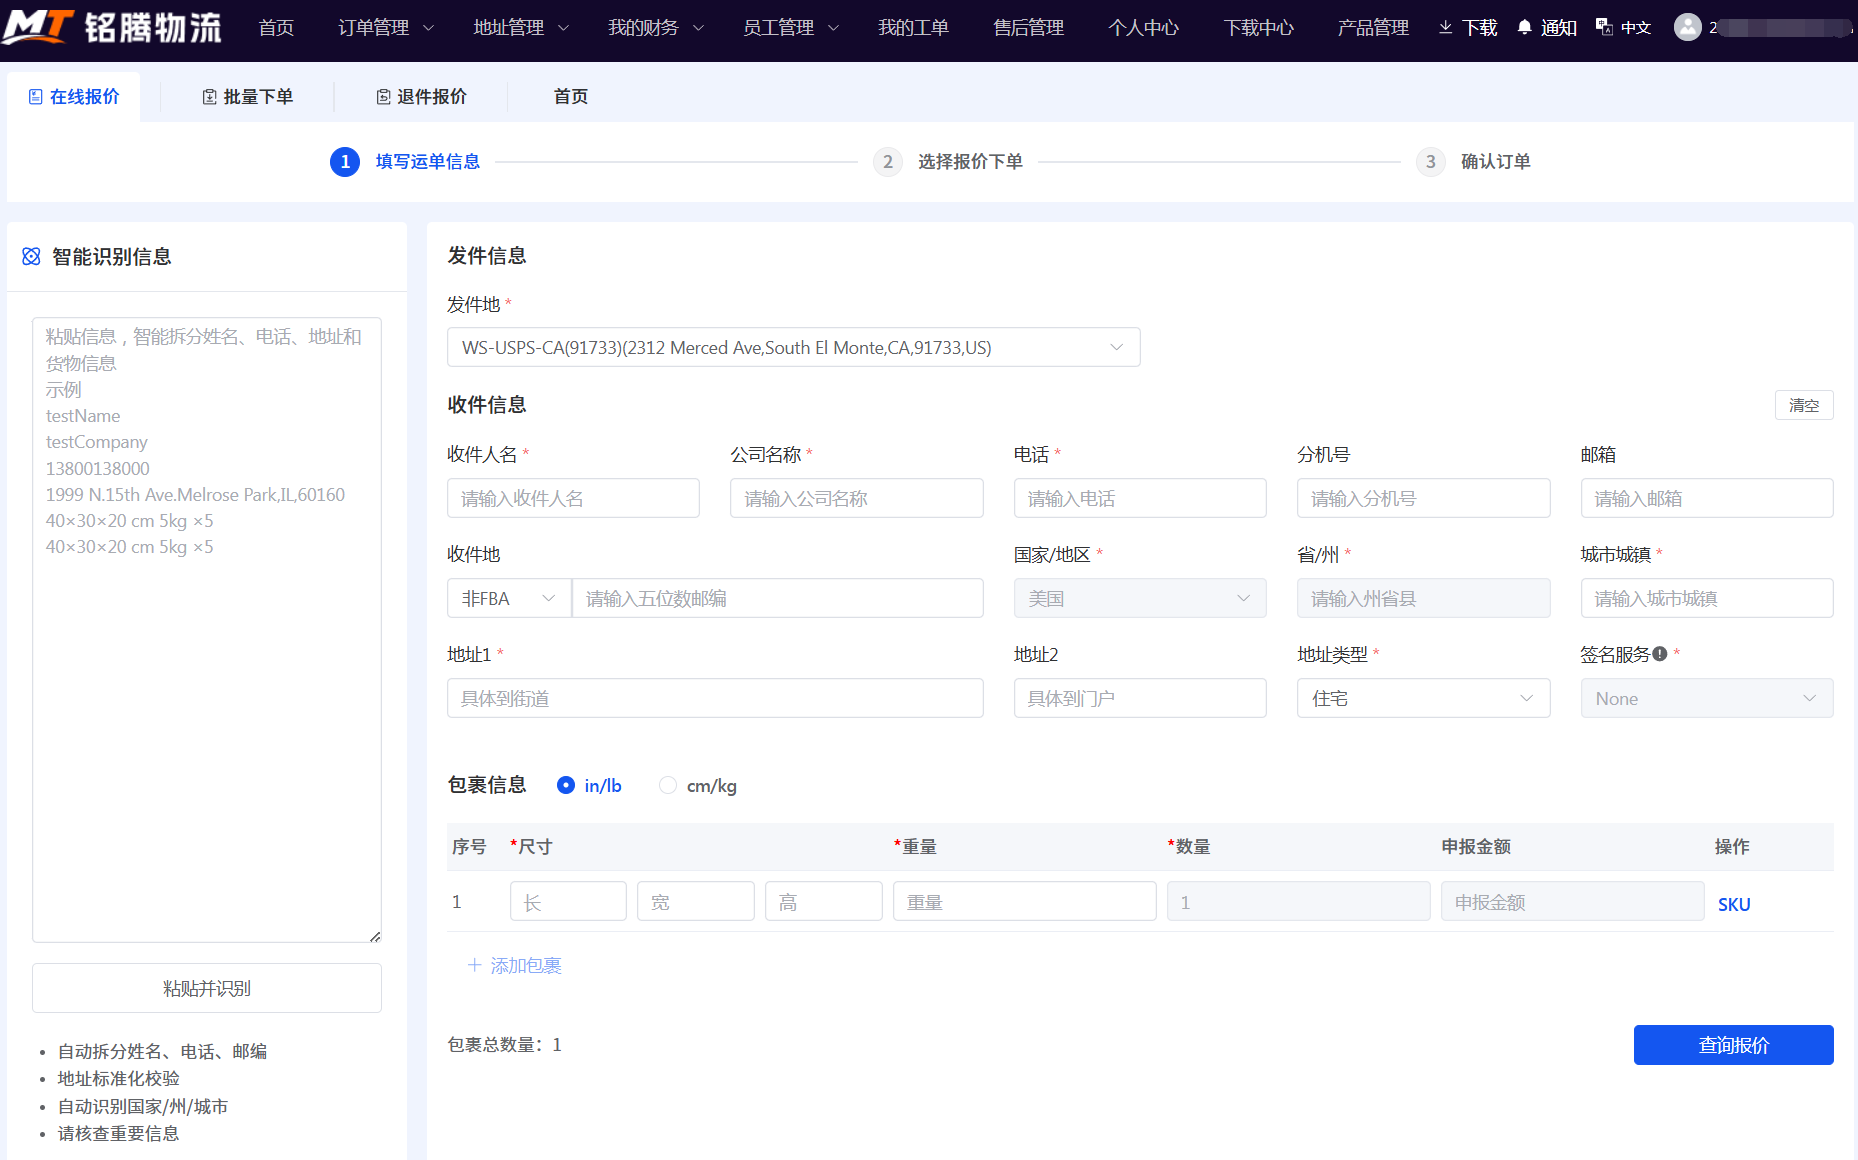Image resolution: width=1858 pixels, height=1160 pixels.
Task: Open the 国家/地区 country dropdown showing 美国
Action: click(x=1140, y=598)
